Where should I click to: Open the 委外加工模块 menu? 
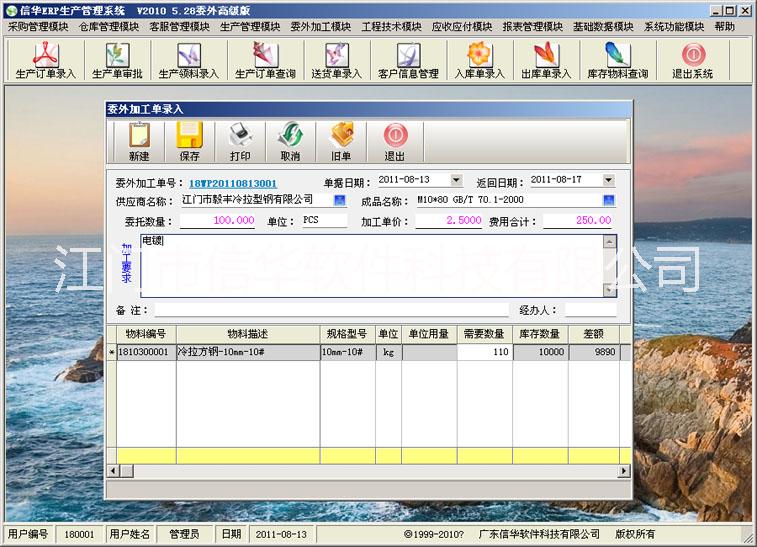click(x=321, y=27)
